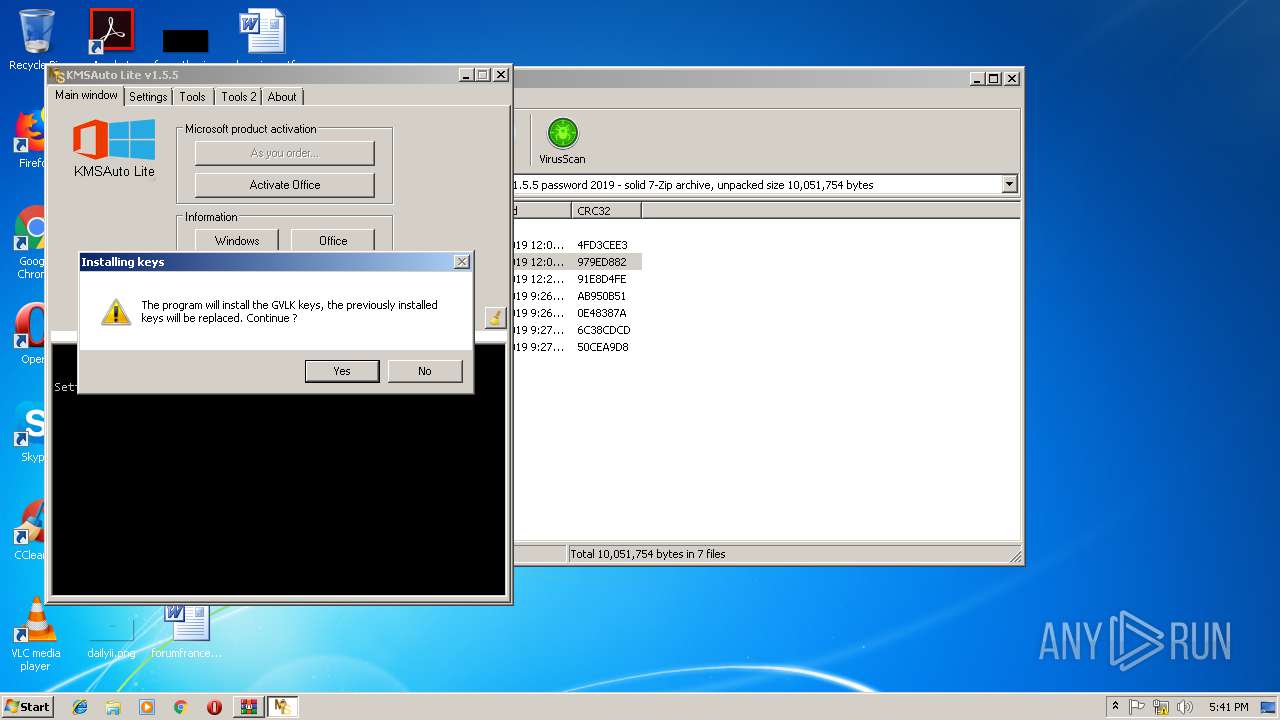Screen dimensions: 1280x720
Task: Minimize the KMSAuto Lite window
Action: [466, 75]
